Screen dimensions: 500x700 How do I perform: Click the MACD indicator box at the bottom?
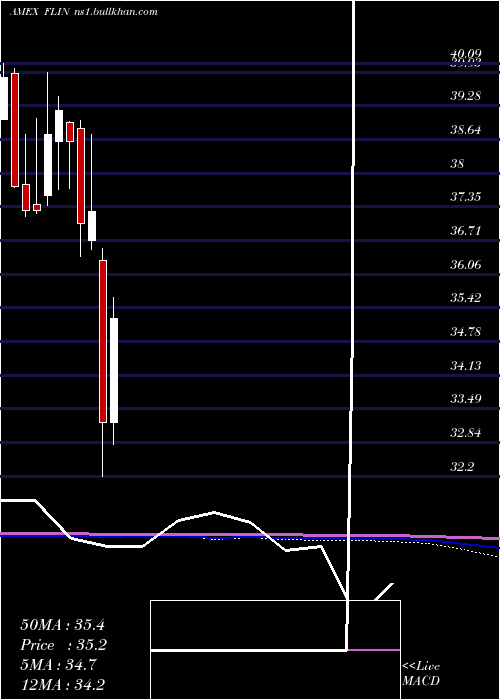click(x=275, y=650)
